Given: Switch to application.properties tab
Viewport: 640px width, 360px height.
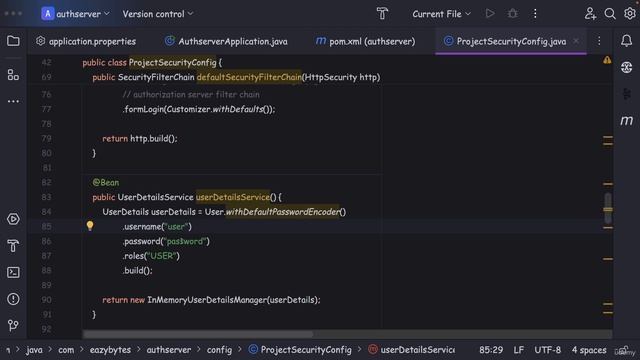Looking at the screenshot, I should [86, 41].
